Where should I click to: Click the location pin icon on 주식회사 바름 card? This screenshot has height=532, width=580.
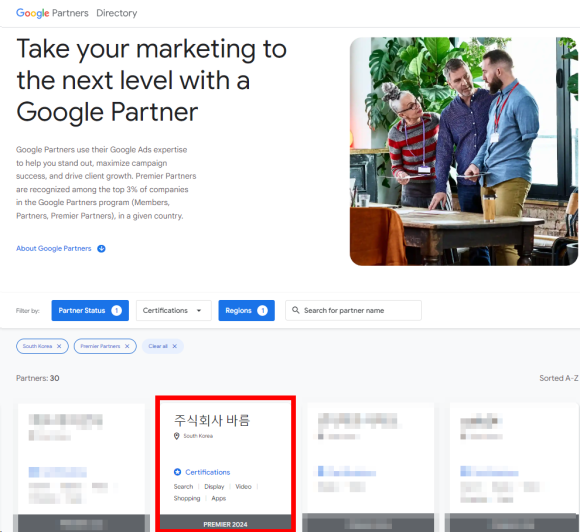point(176,436)
